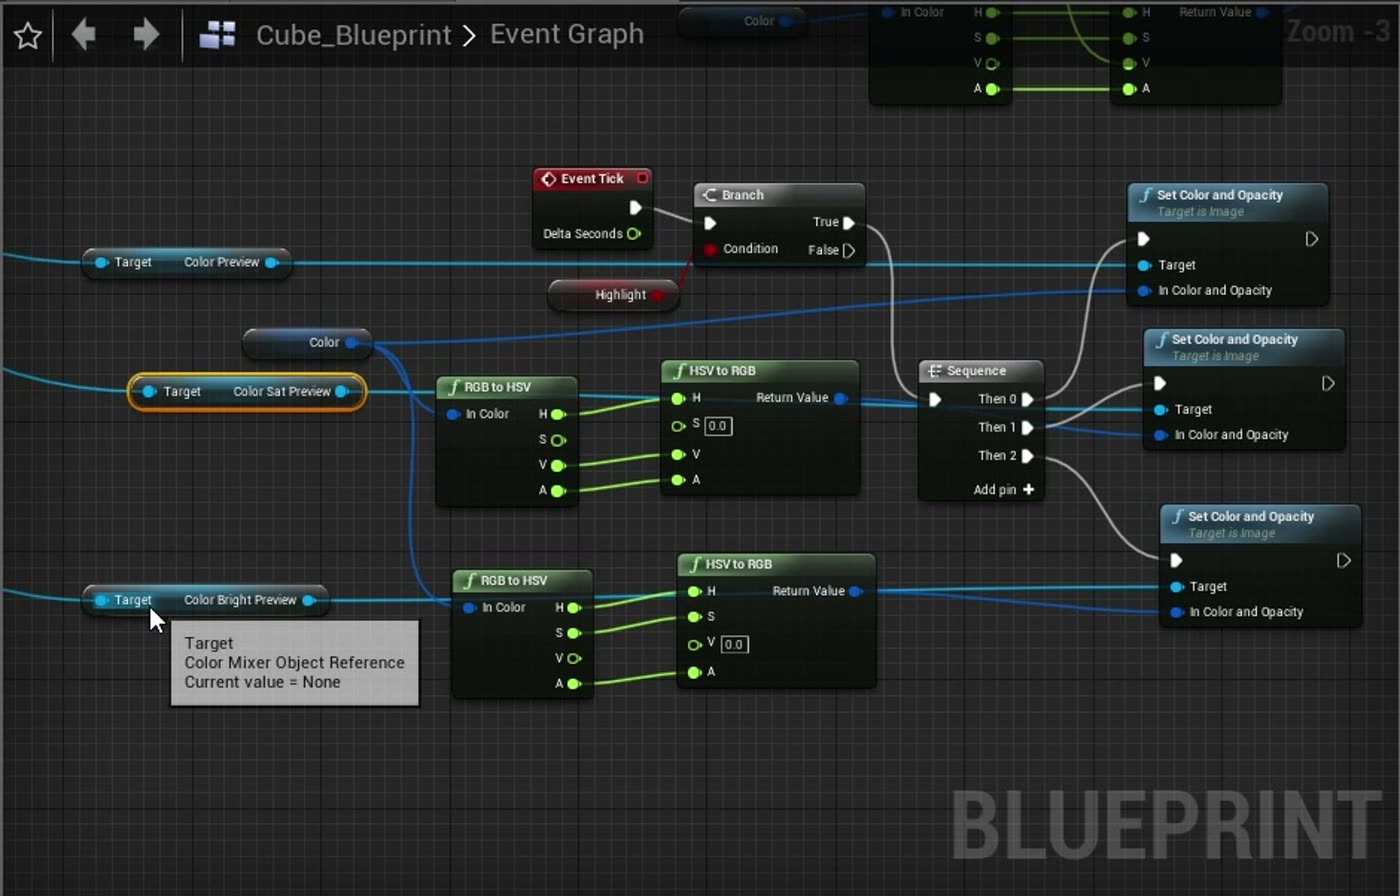Click the Branch Condition input pin

point(710,249)
